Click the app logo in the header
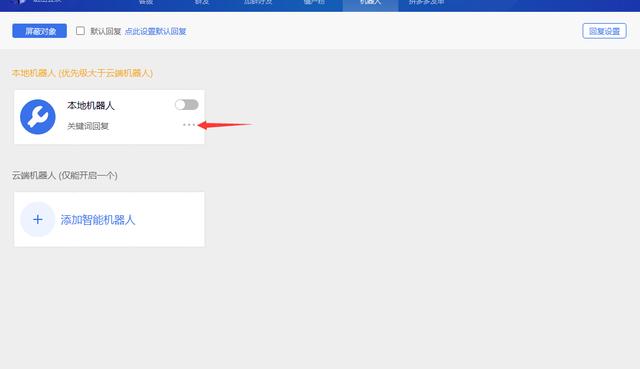The height and width of the screenshot is (369, 640). tap(19, 2)
